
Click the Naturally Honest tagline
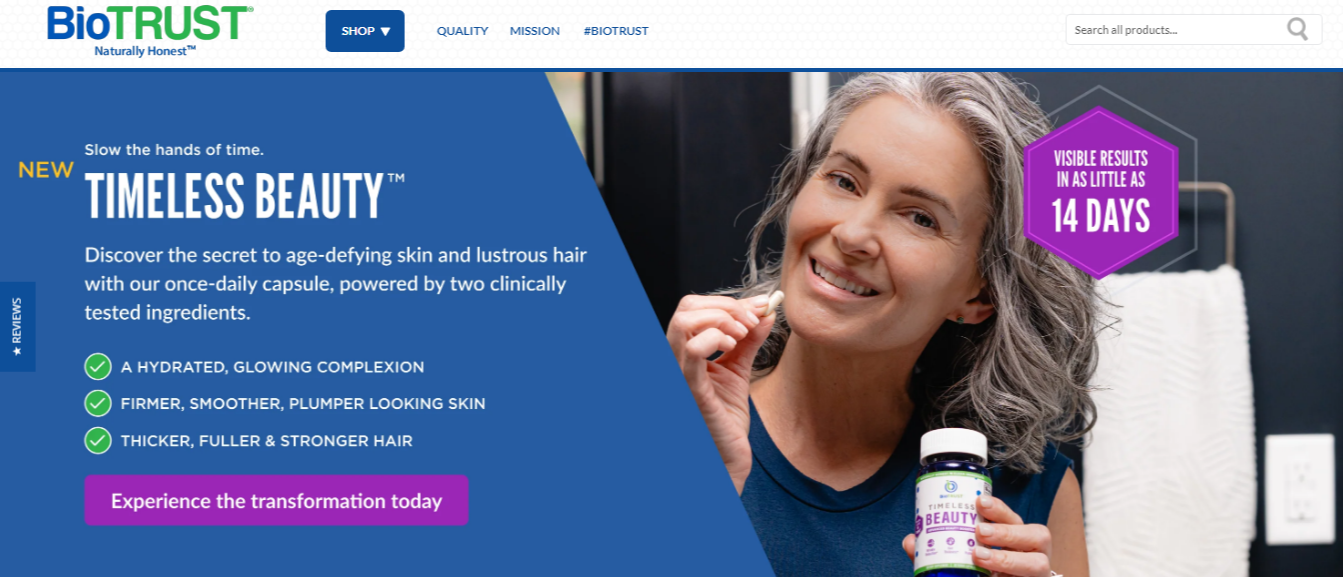tap(145, 51)
